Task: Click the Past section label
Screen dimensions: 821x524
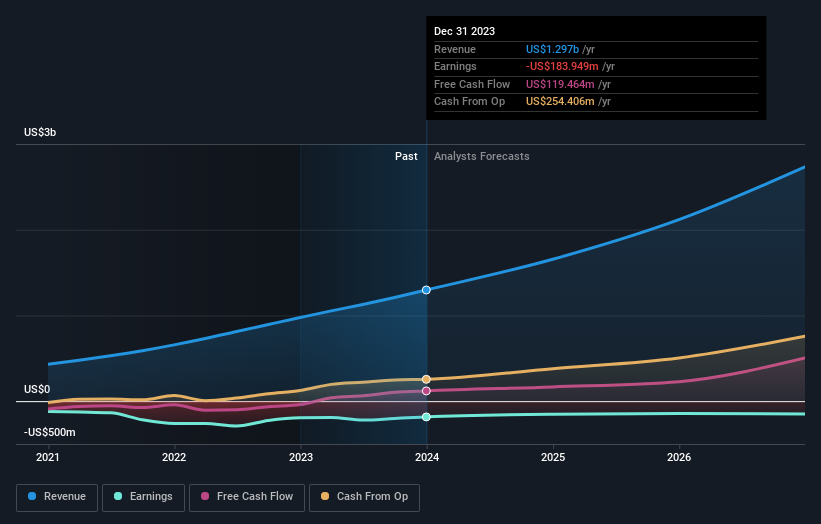Action: [x=406, y=157]
